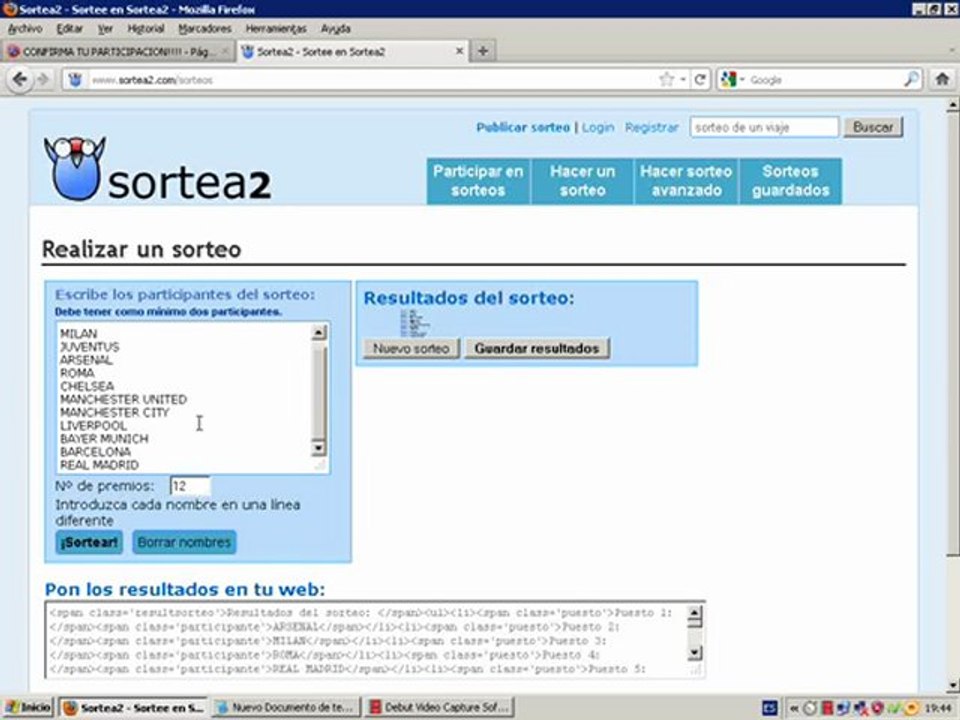Click the tab list dropdown arrow
The image size is (960, 720).
[x=952, y=51]
